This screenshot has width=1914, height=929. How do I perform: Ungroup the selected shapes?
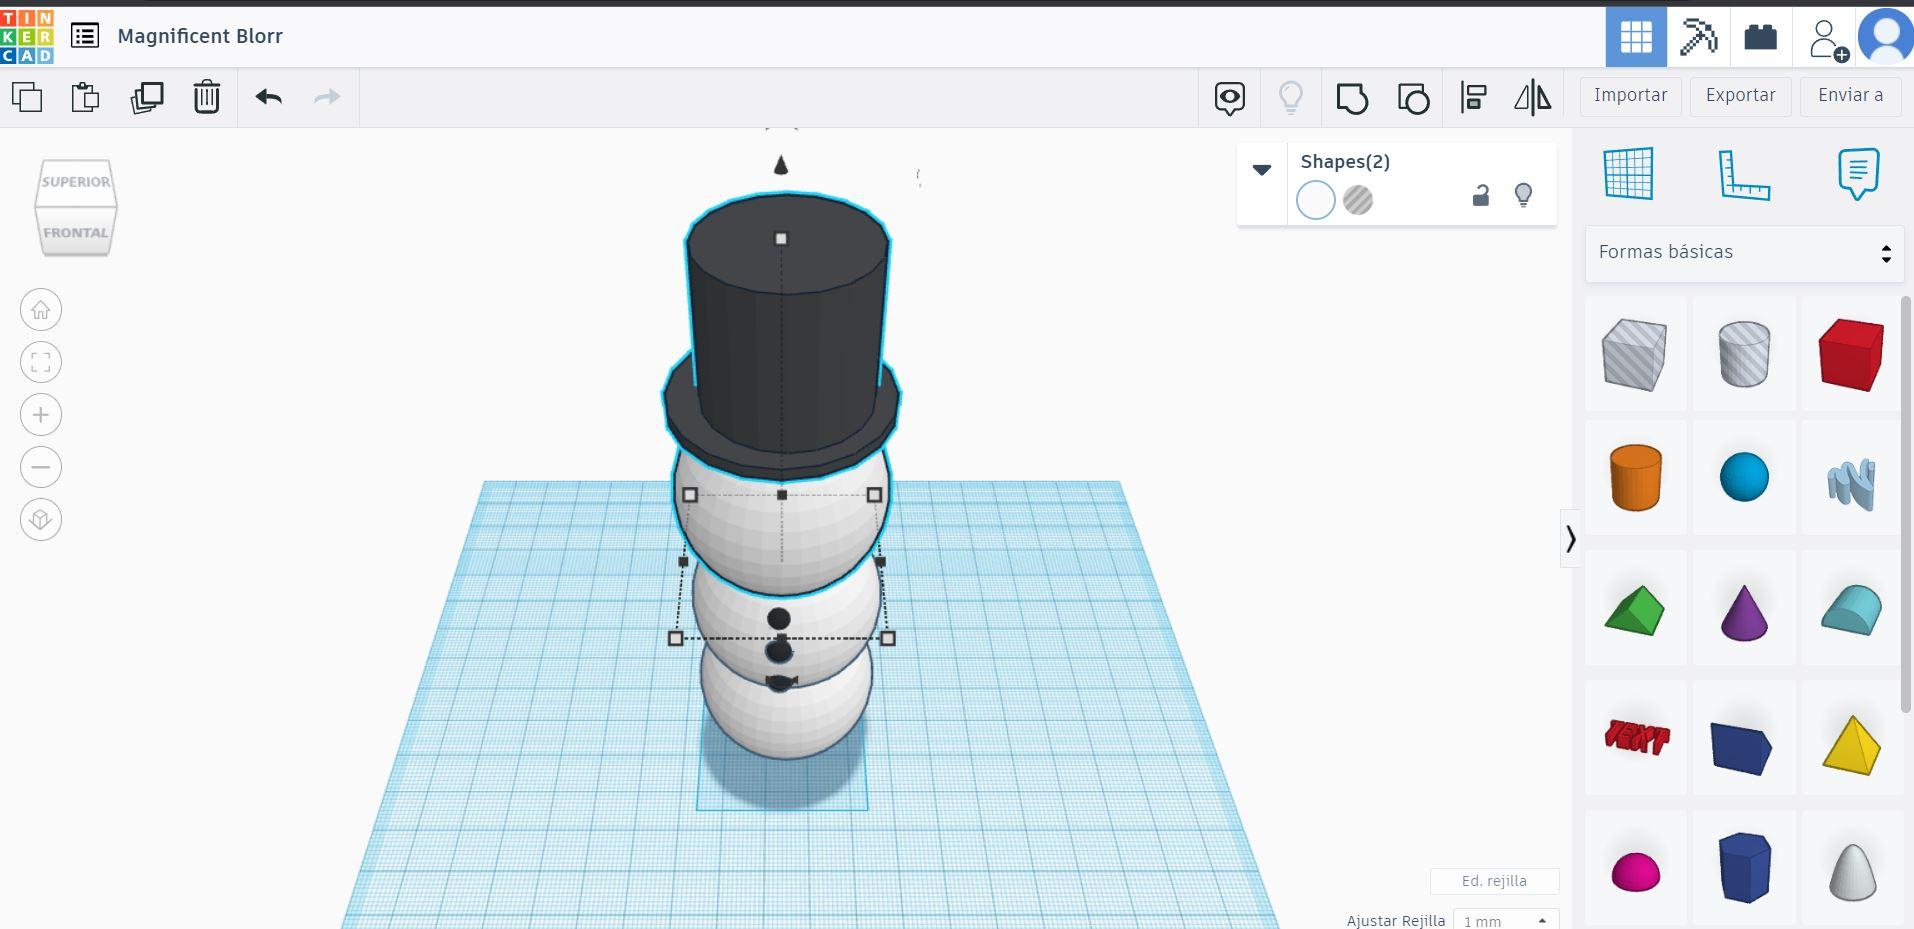pyautogui.click(x=1413, y=98)
